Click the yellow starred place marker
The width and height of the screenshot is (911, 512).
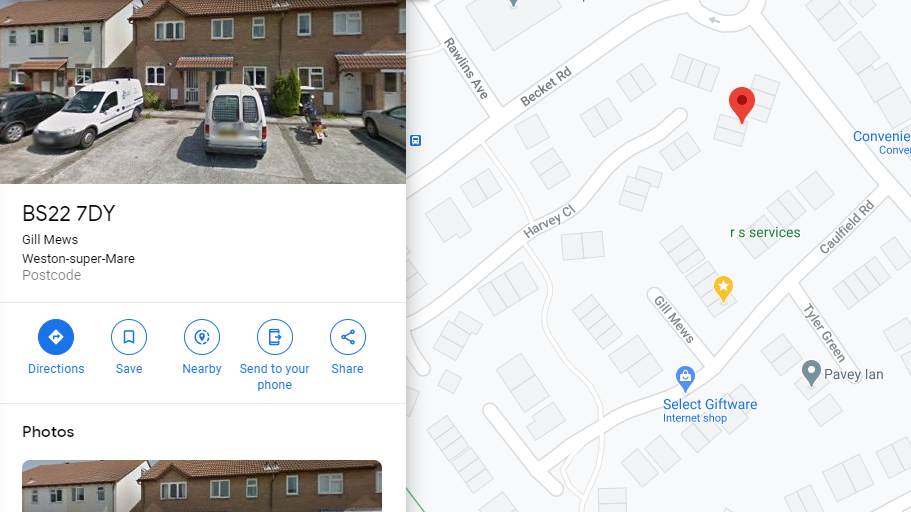click(x=723, y=289)
